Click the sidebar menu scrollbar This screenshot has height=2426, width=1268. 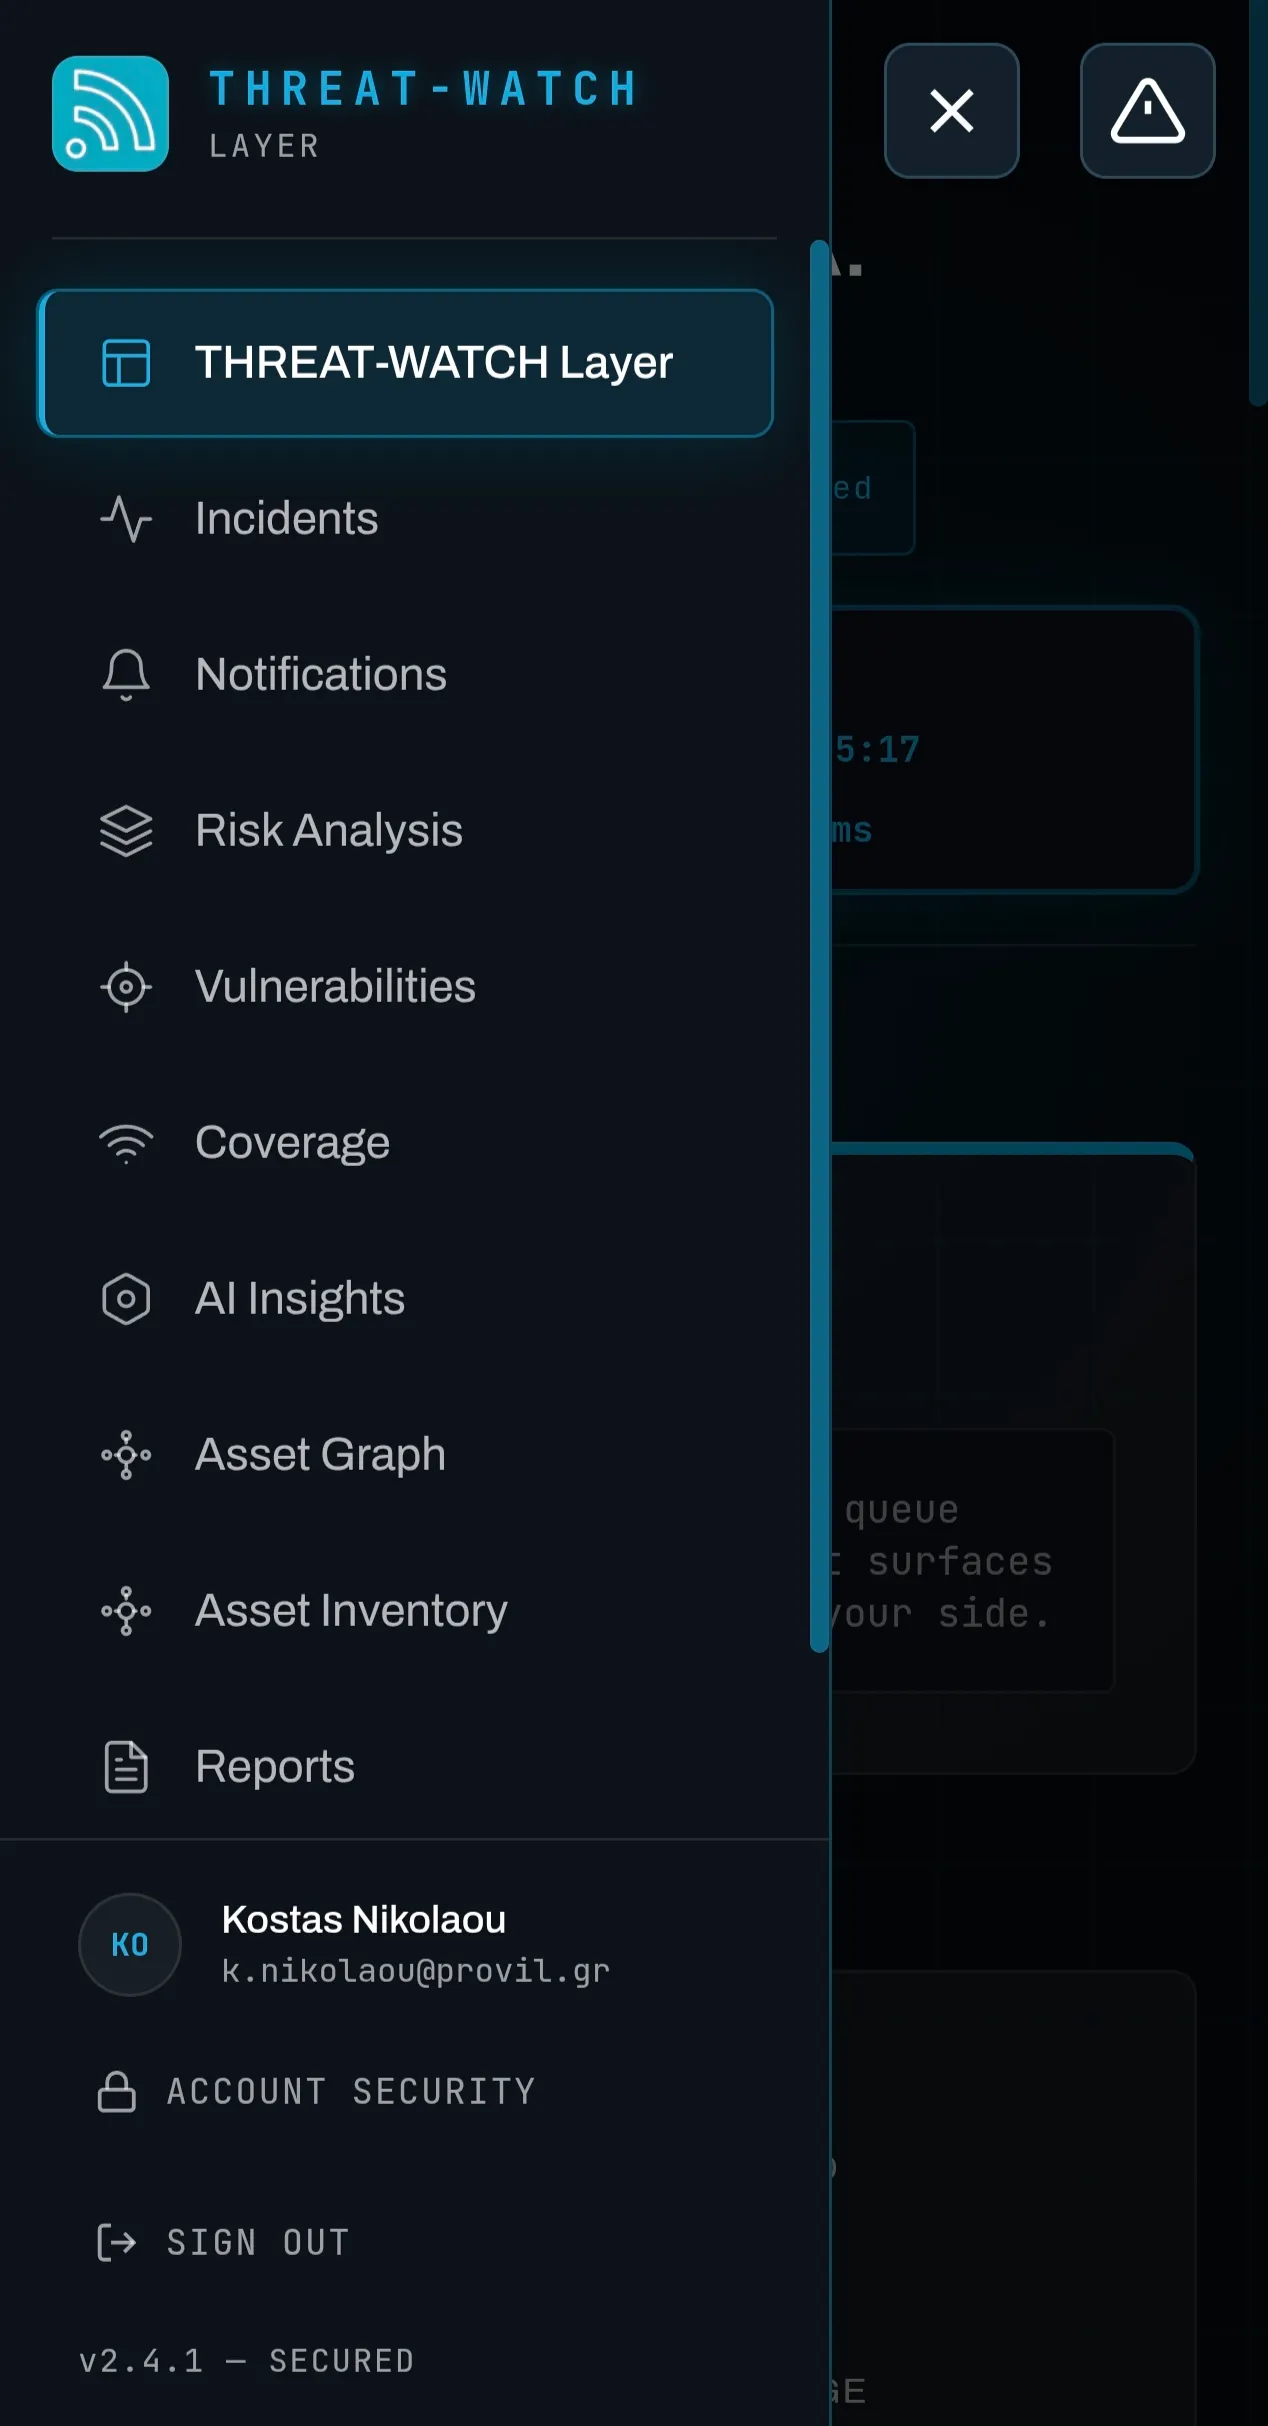820,946
